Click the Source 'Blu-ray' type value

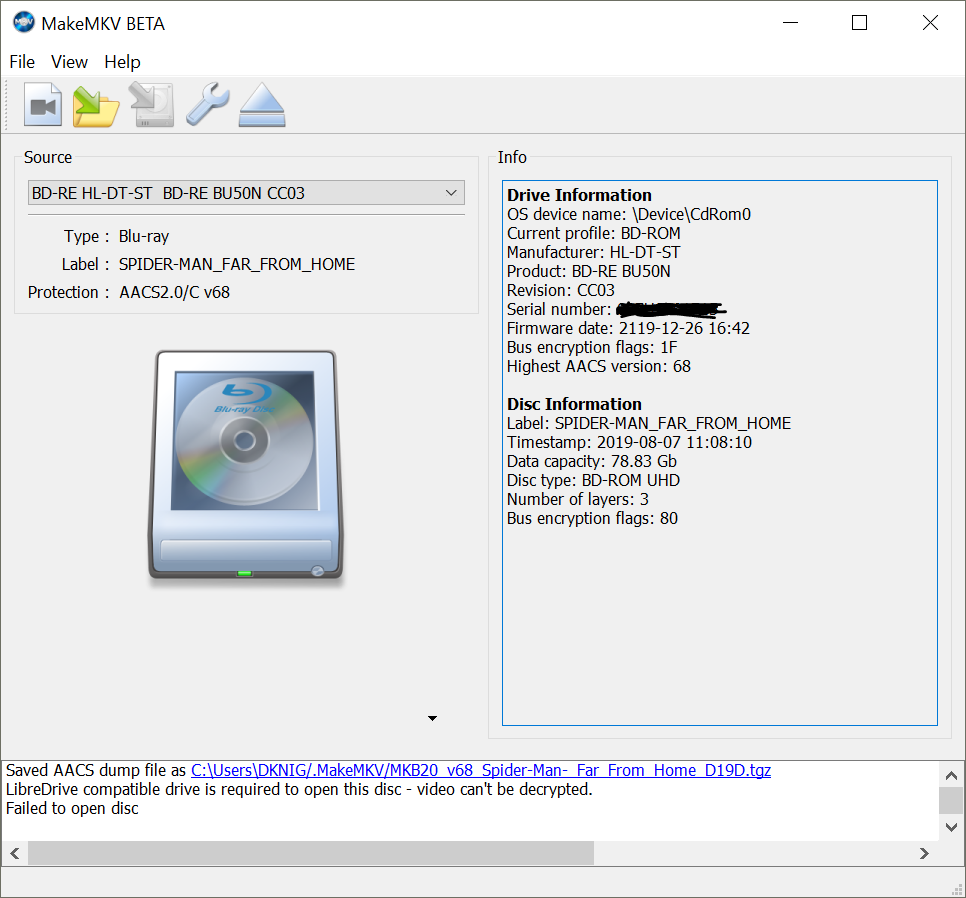(144, 237)
